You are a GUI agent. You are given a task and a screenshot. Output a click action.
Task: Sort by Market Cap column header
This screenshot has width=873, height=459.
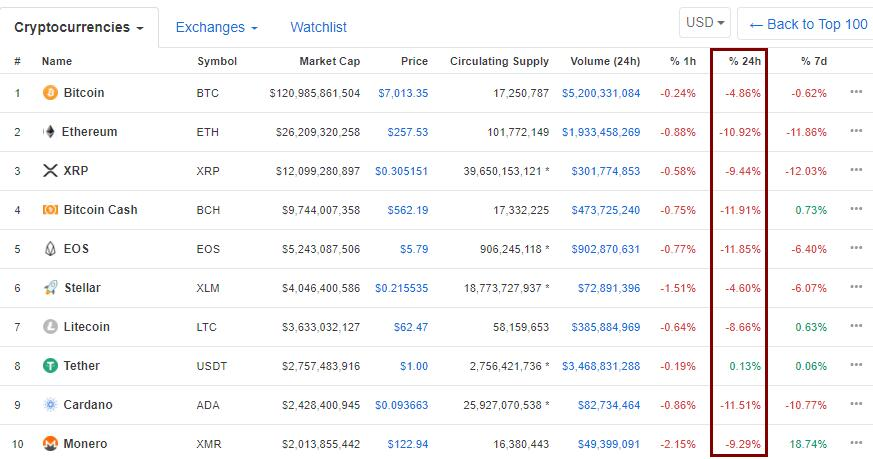click(330, 61)
